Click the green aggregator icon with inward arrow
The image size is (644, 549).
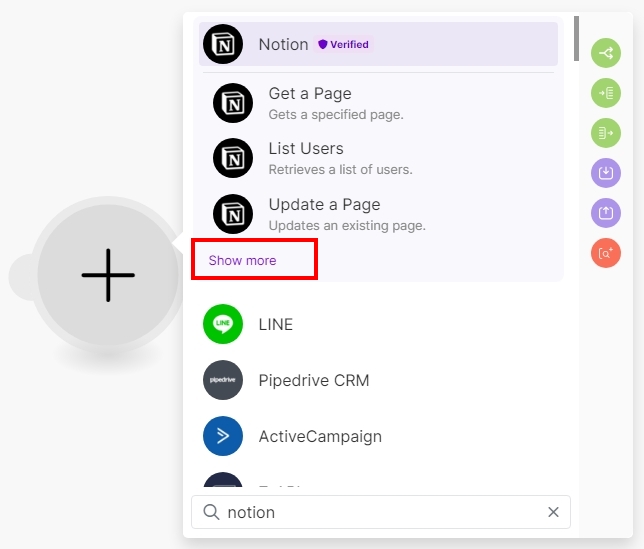click(x=605, y=93)
